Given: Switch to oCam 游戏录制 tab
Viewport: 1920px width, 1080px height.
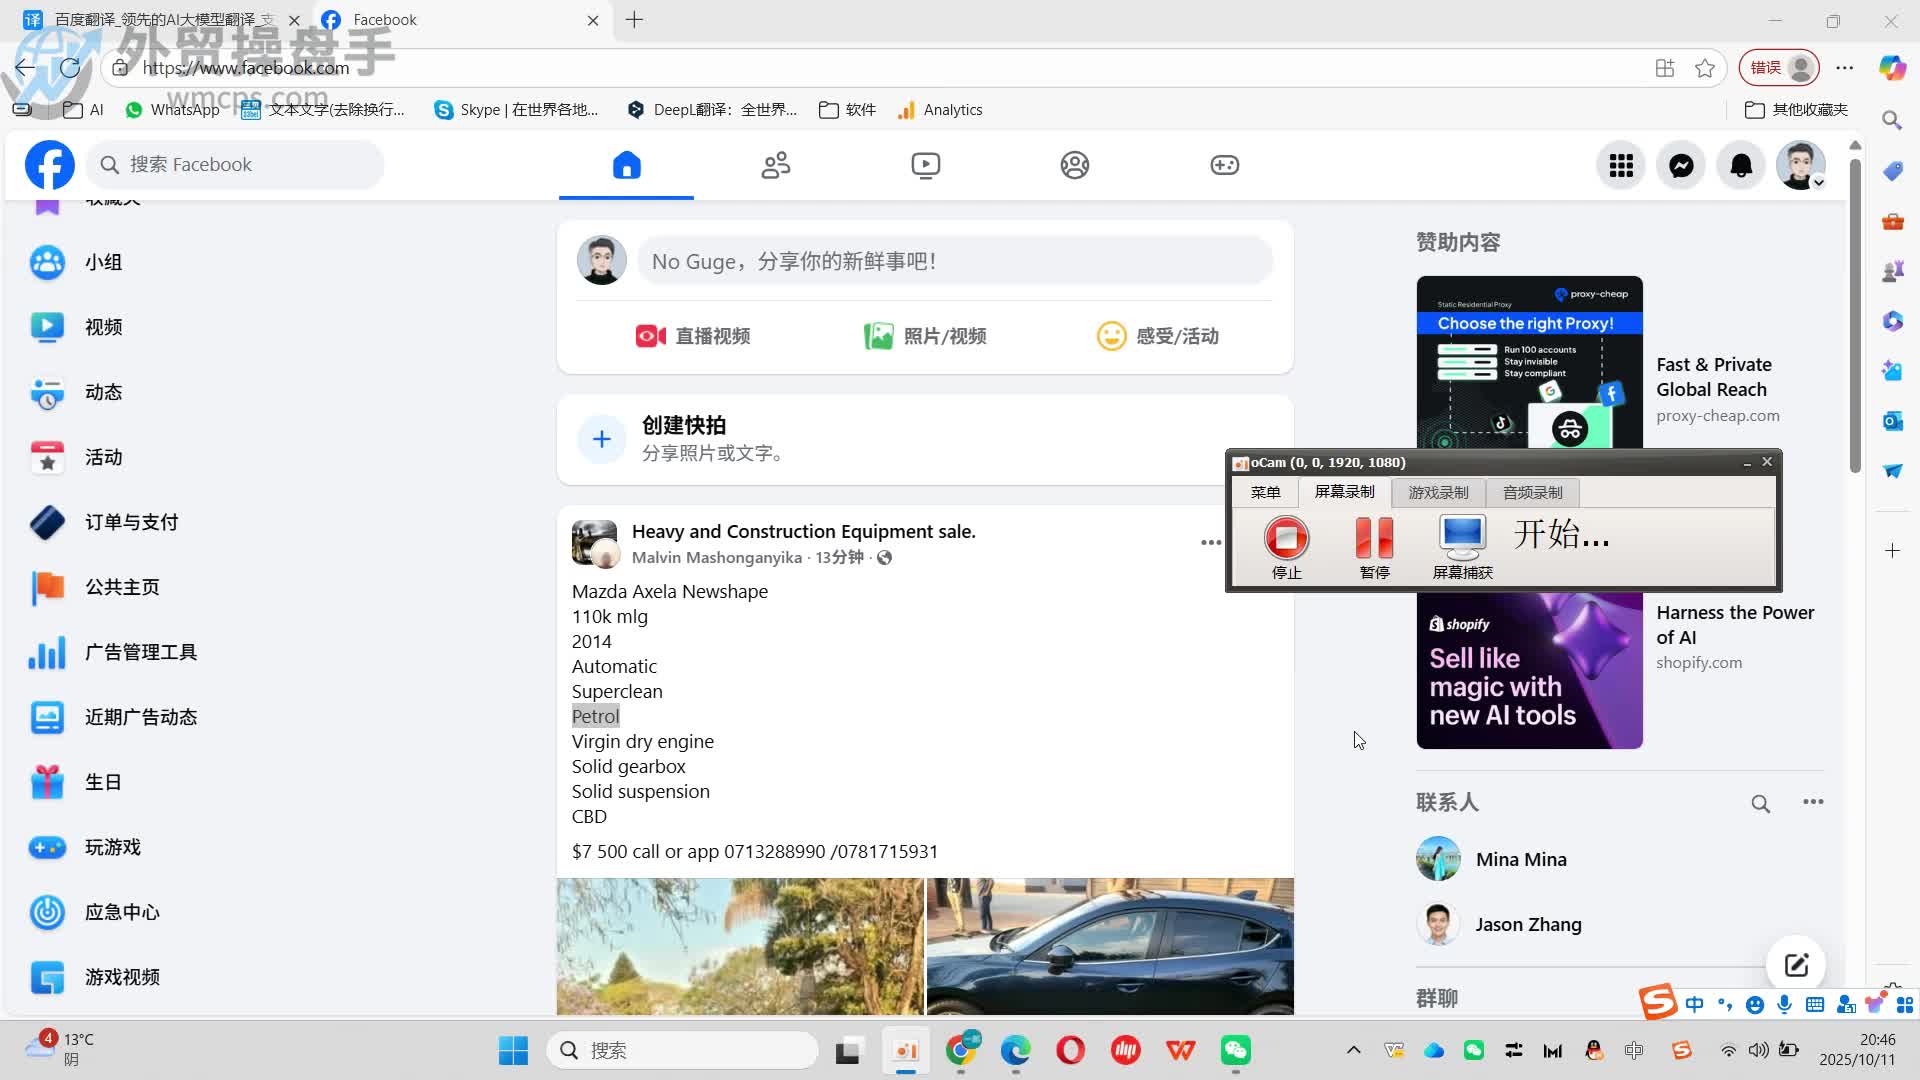Looking at the screenshot, I should (x=1438, y=492).
